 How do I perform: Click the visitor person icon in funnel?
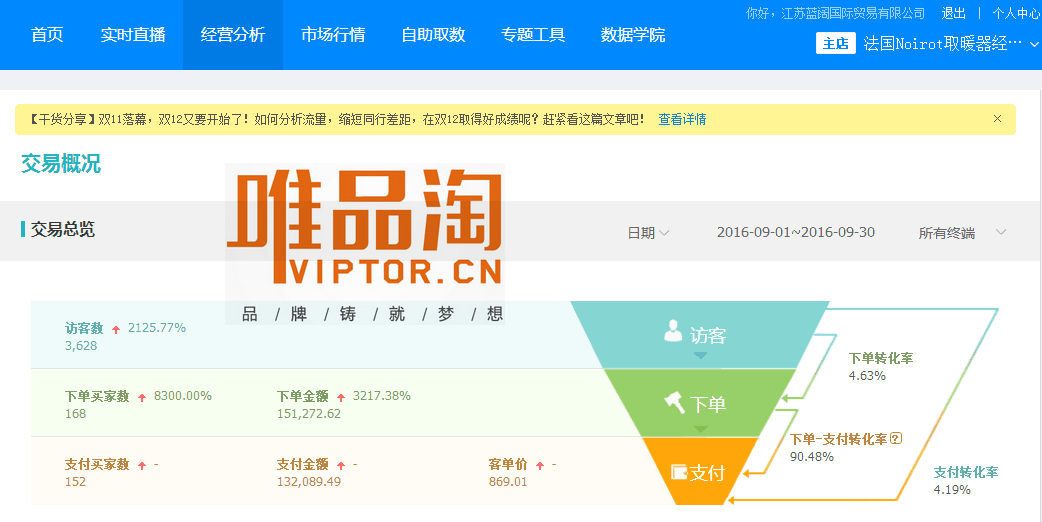pyautogui.click(x=673, y=332)
